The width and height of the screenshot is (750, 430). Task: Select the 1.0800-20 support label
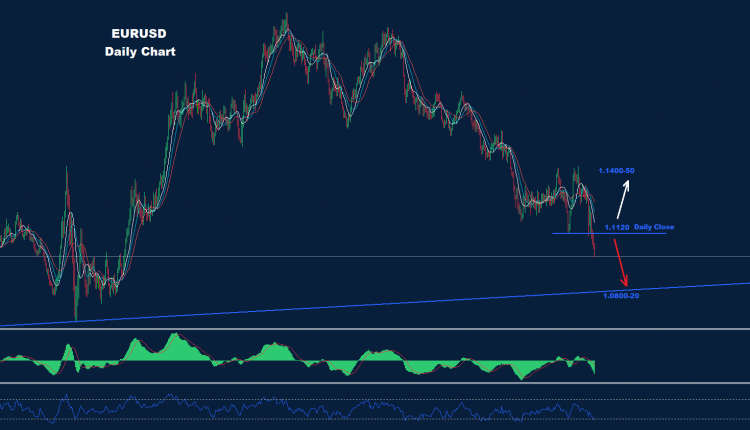(x=621, y=296)
